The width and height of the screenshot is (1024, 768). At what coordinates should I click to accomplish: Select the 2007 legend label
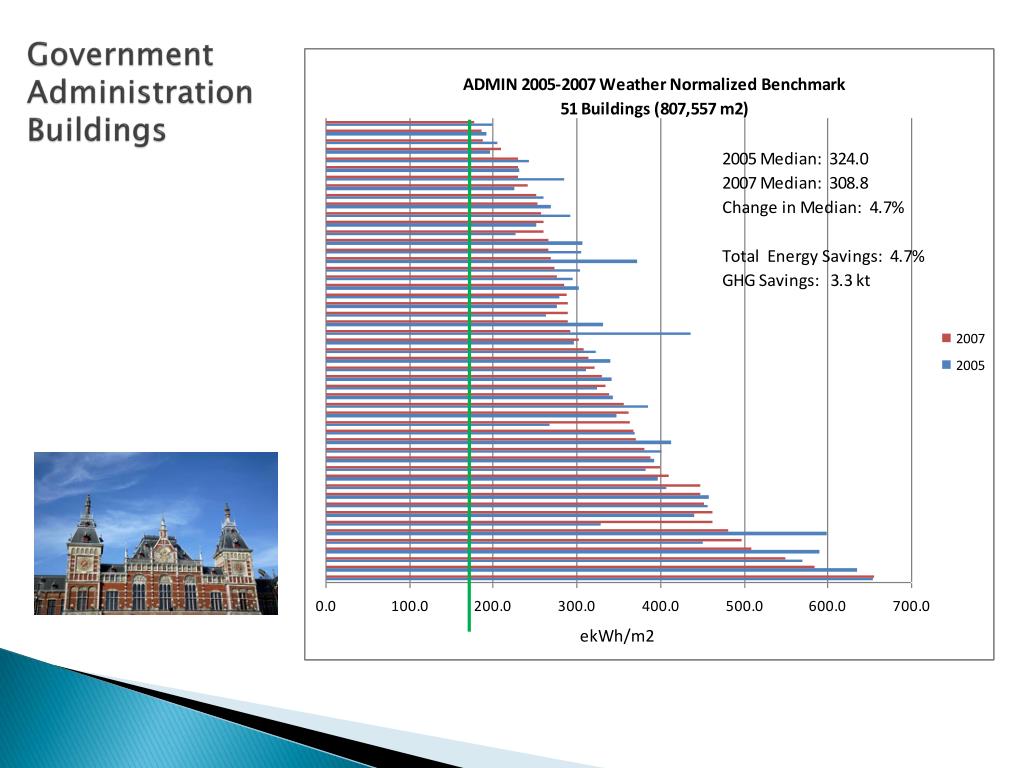pyautogui.click(x=970, y=338)
